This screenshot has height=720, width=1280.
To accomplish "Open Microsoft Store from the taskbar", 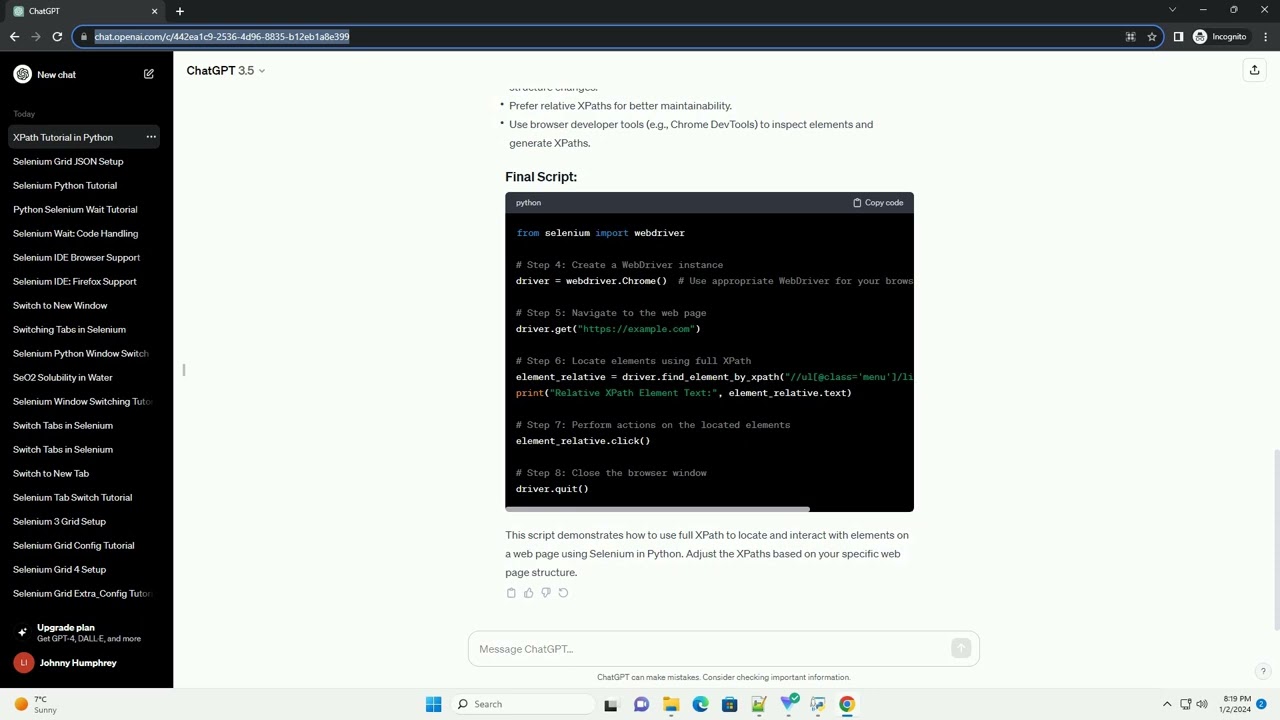I will coord(730,704).
